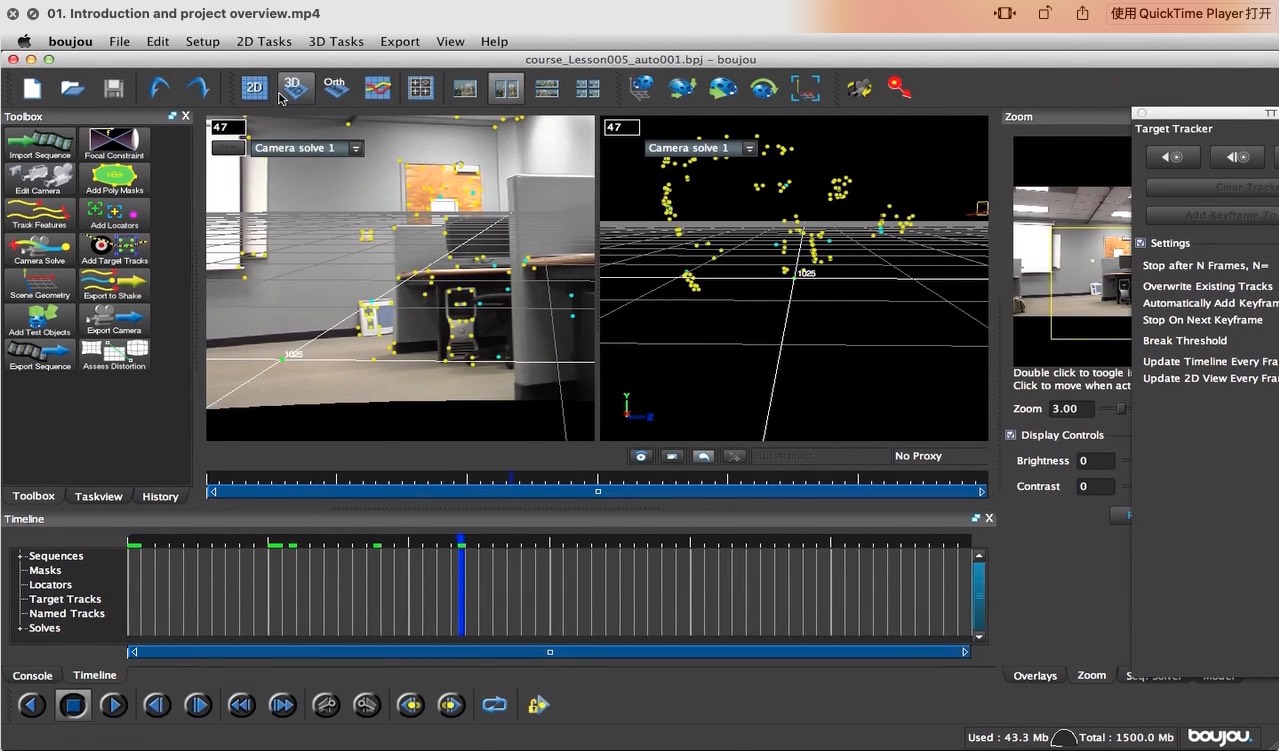Switch to Orth view in toolbar
Image resolution: width=1279 pixels, height=751 pixels.
[x=335, y=88]
